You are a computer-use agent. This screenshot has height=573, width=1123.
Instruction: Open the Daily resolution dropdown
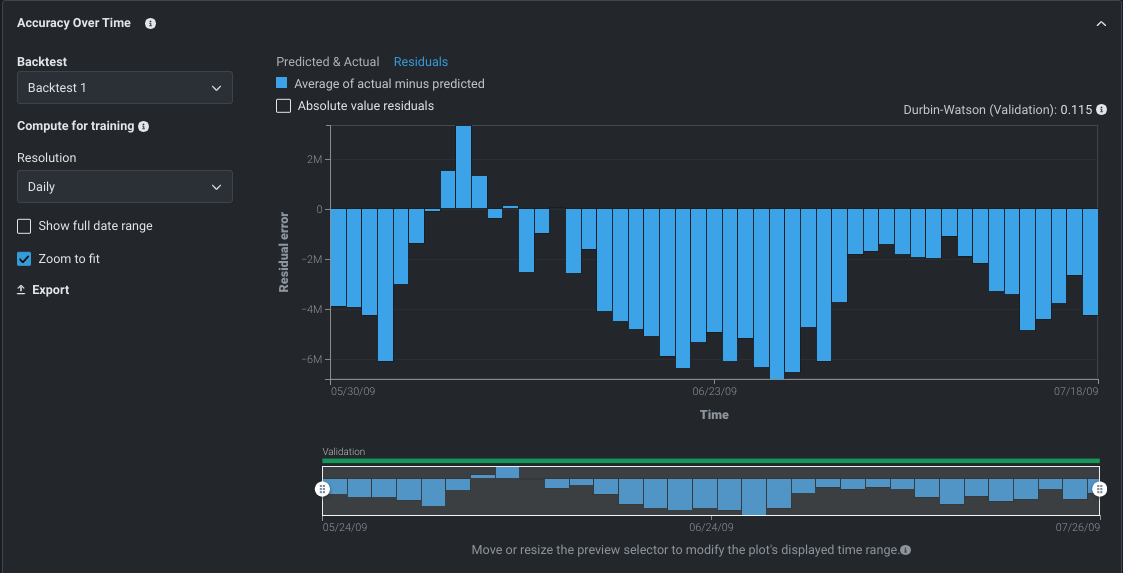click(125, 187)
